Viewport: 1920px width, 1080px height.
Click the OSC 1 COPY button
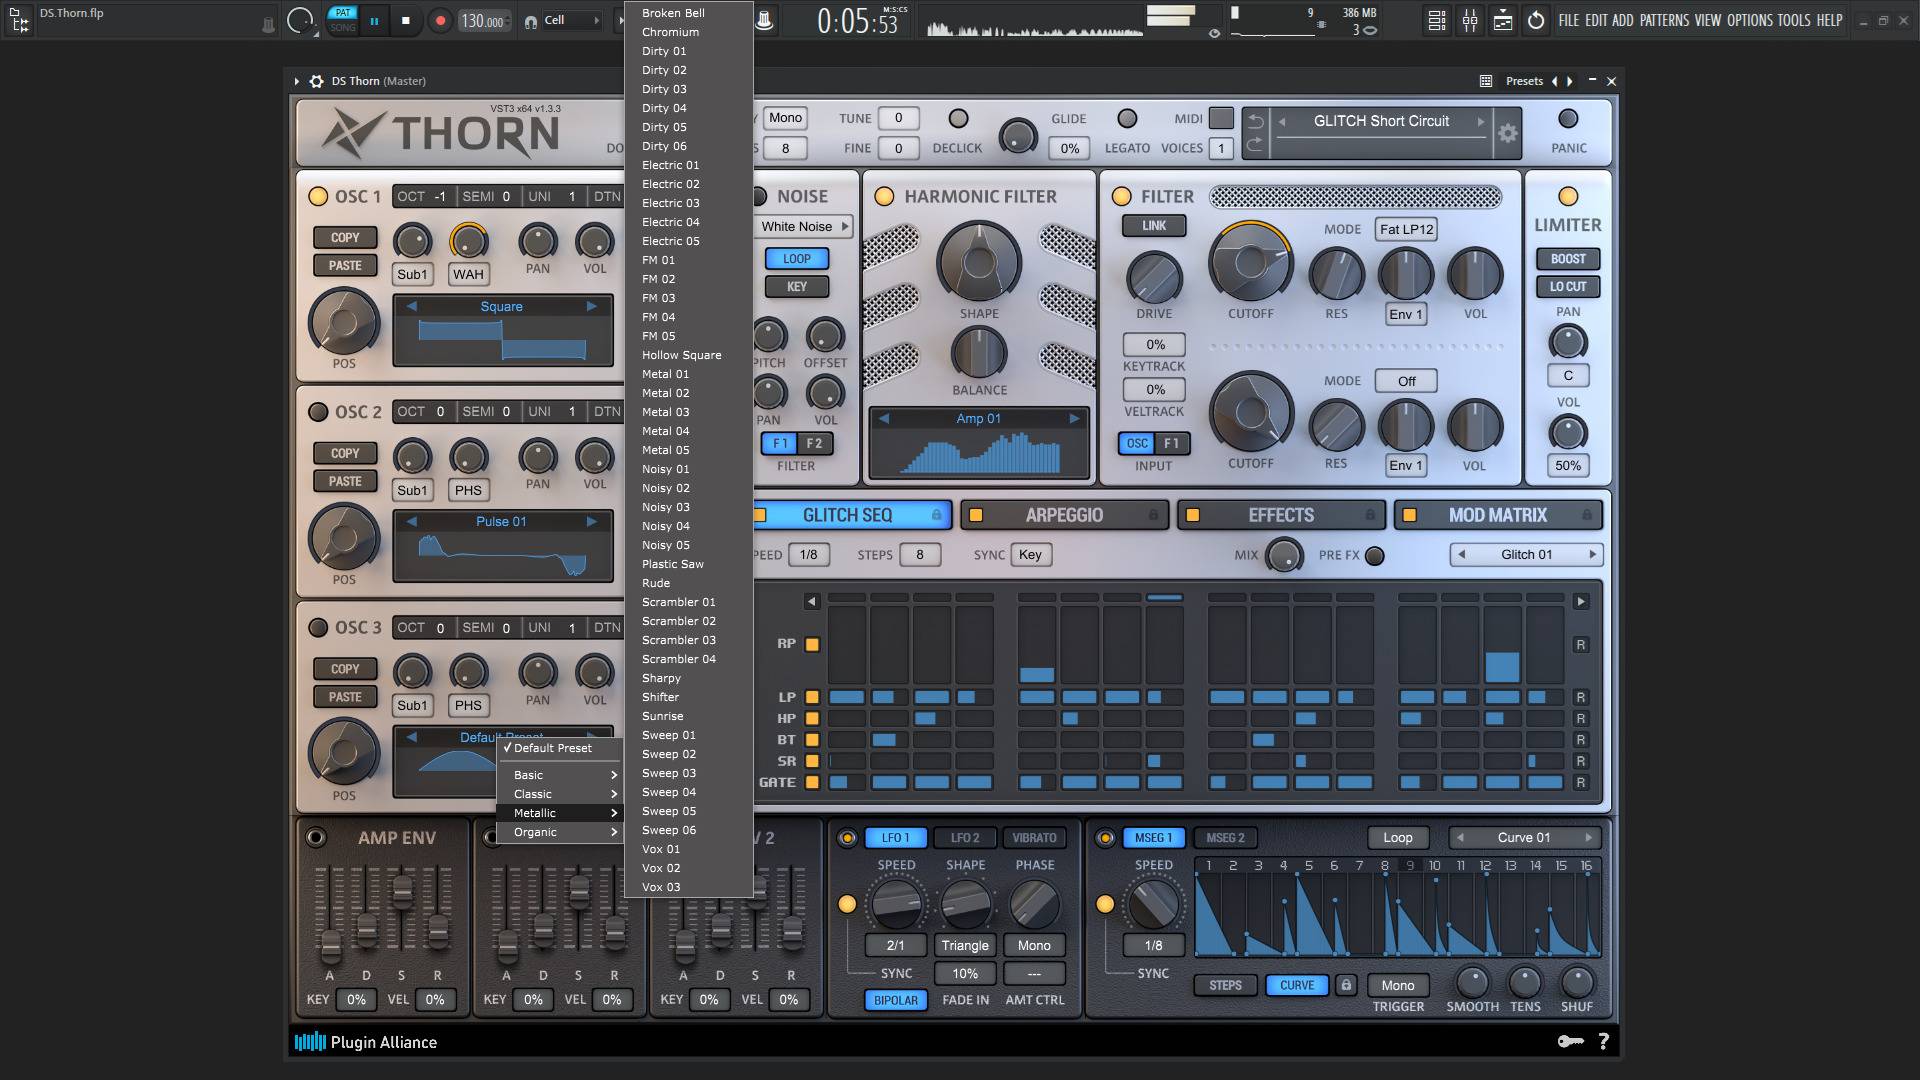point(345,237)
